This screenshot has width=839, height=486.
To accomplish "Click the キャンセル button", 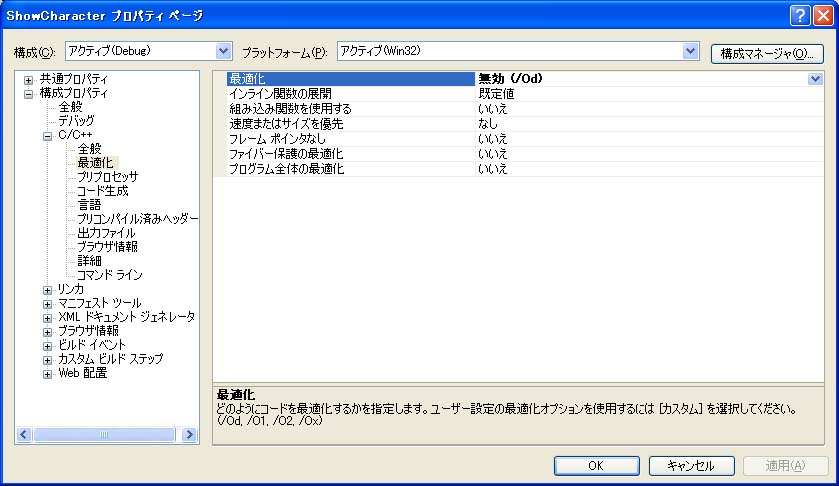I will (x=691, y=466).
